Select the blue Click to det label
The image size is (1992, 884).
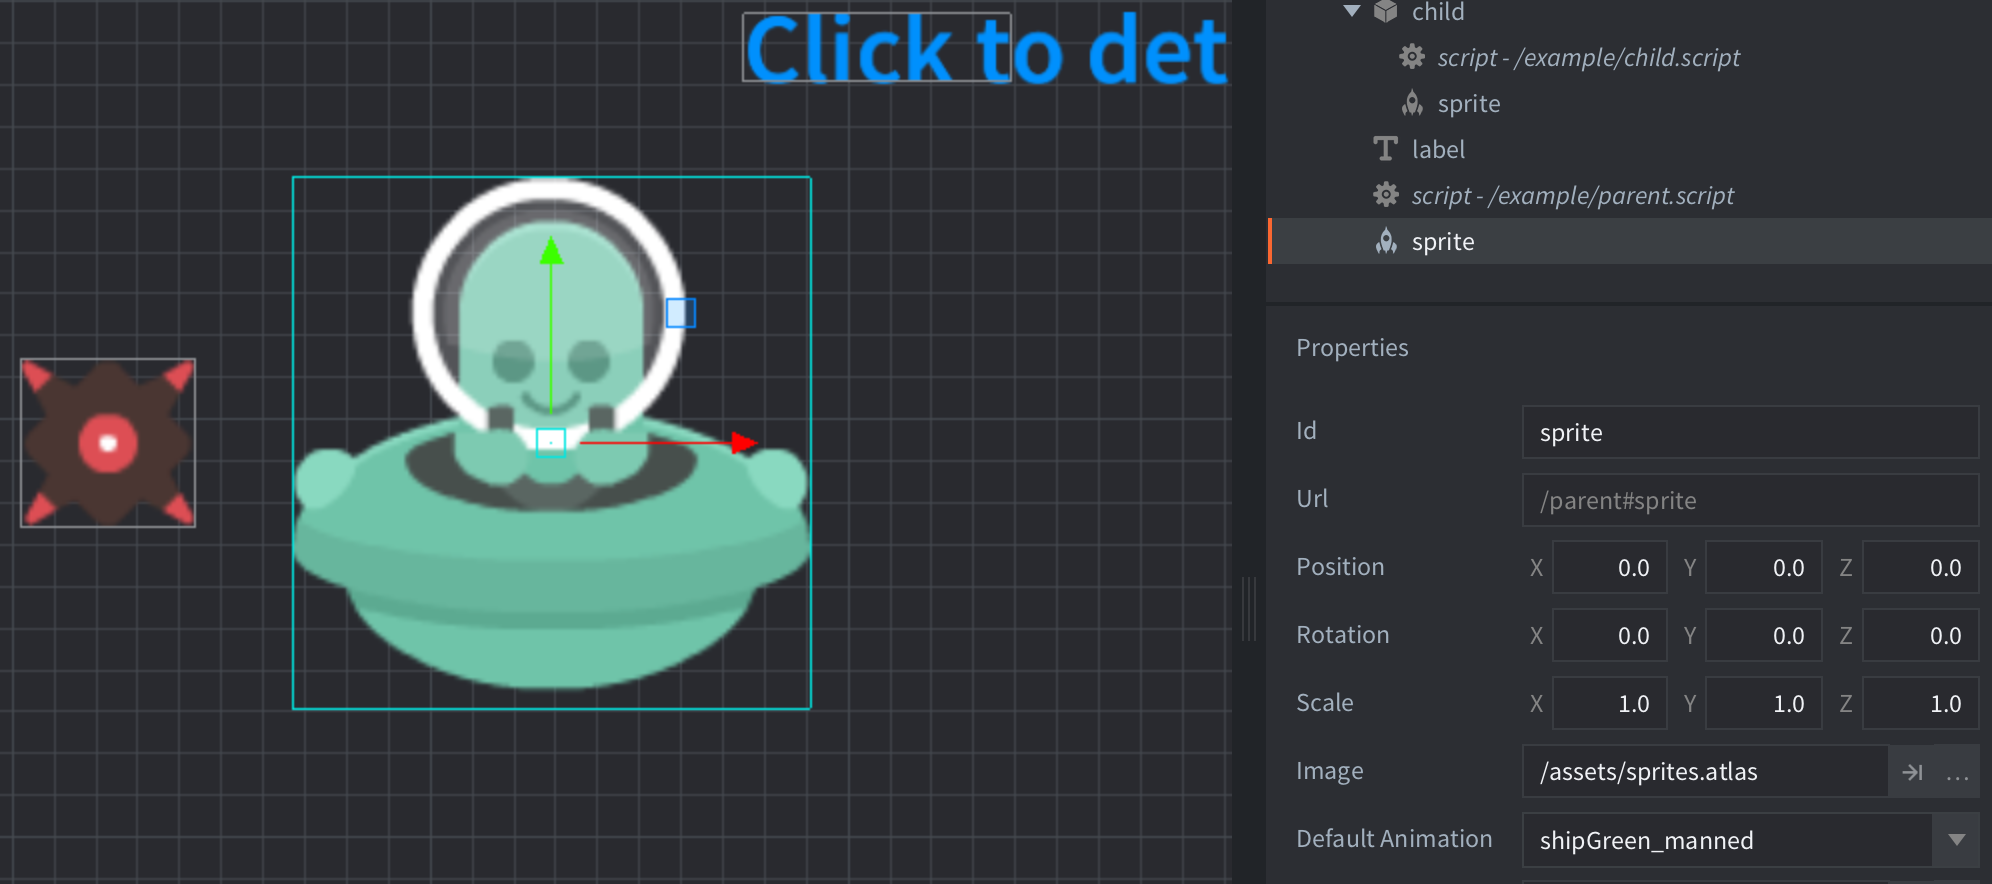click(x=986, y=48)
